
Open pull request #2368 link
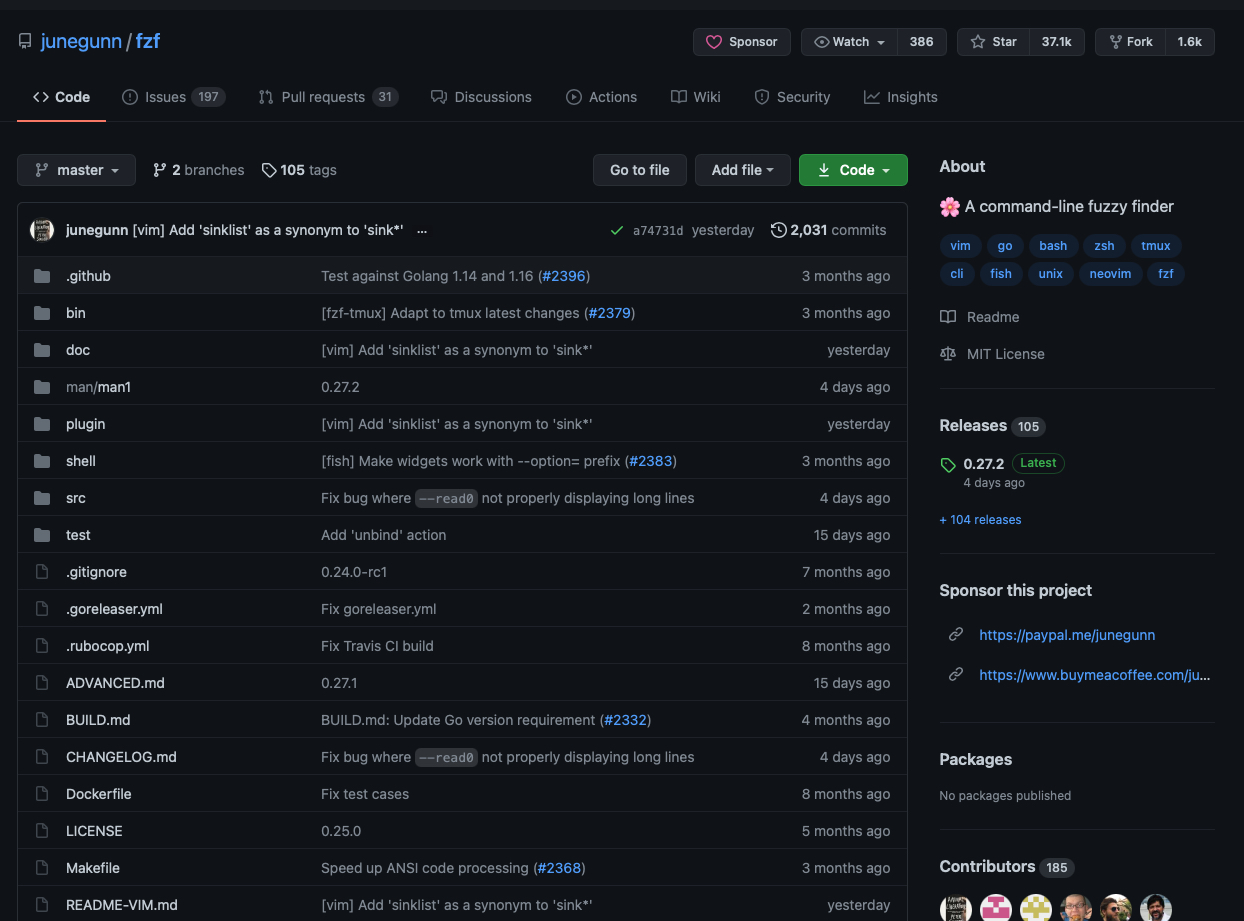pyautogui.click(x=559, y=868)
